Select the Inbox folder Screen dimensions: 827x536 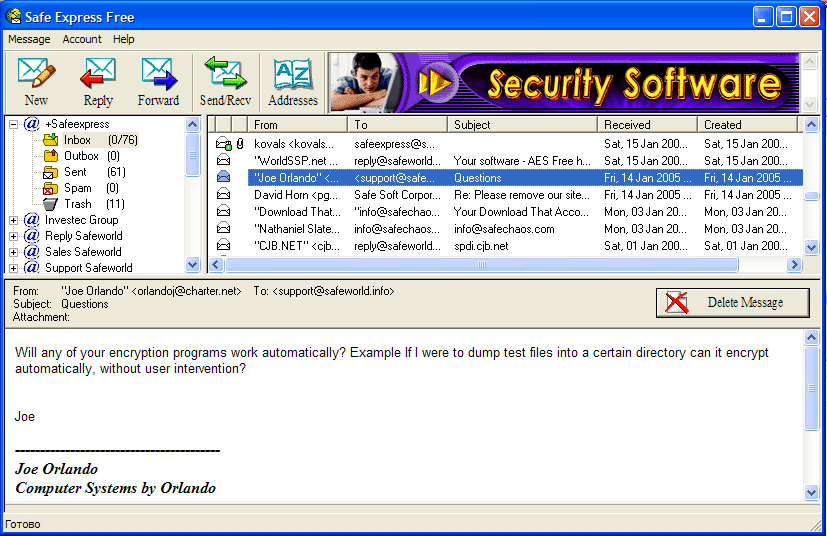[100, 140]
